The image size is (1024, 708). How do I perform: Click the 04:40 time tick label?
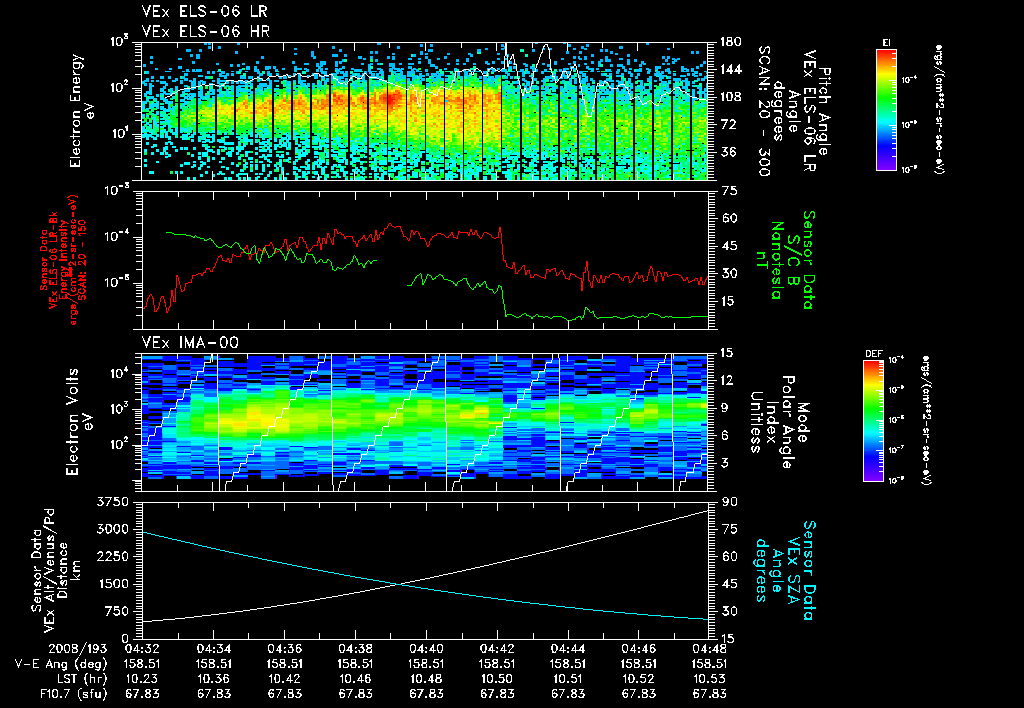426,649
